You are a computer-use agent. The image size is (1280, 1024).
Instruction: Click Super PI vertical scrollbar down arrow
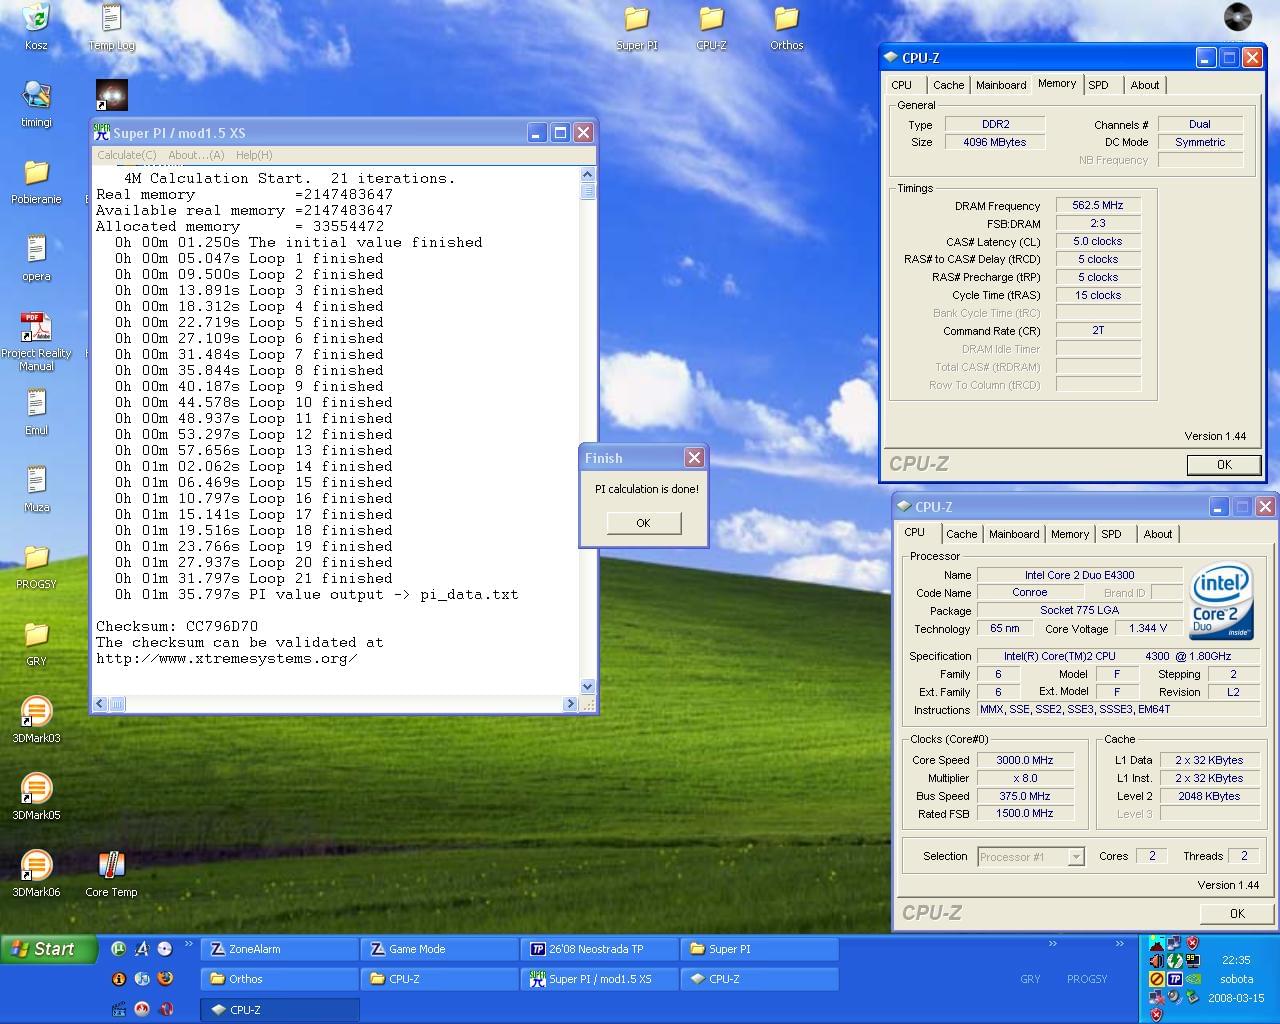tap(587, 687)
